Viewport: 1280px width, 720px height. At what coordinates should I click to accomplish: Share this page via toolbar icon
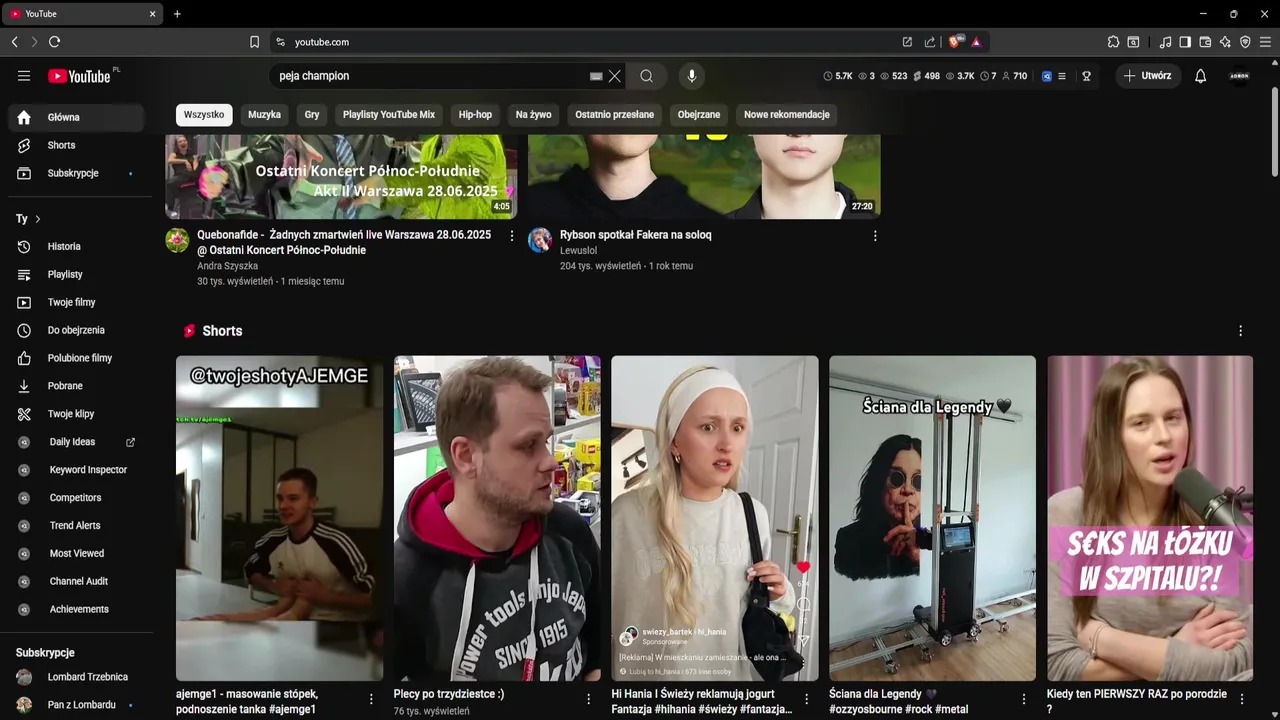point(930,42)
